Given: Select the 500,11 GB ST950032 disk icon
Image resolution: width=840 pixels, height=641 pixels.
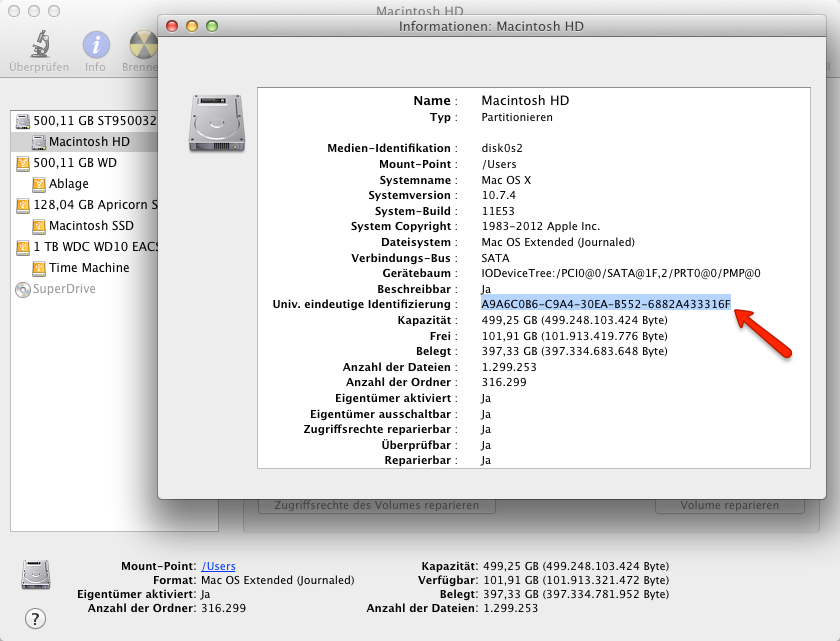Looking at the screenshot, I should 23,121.
